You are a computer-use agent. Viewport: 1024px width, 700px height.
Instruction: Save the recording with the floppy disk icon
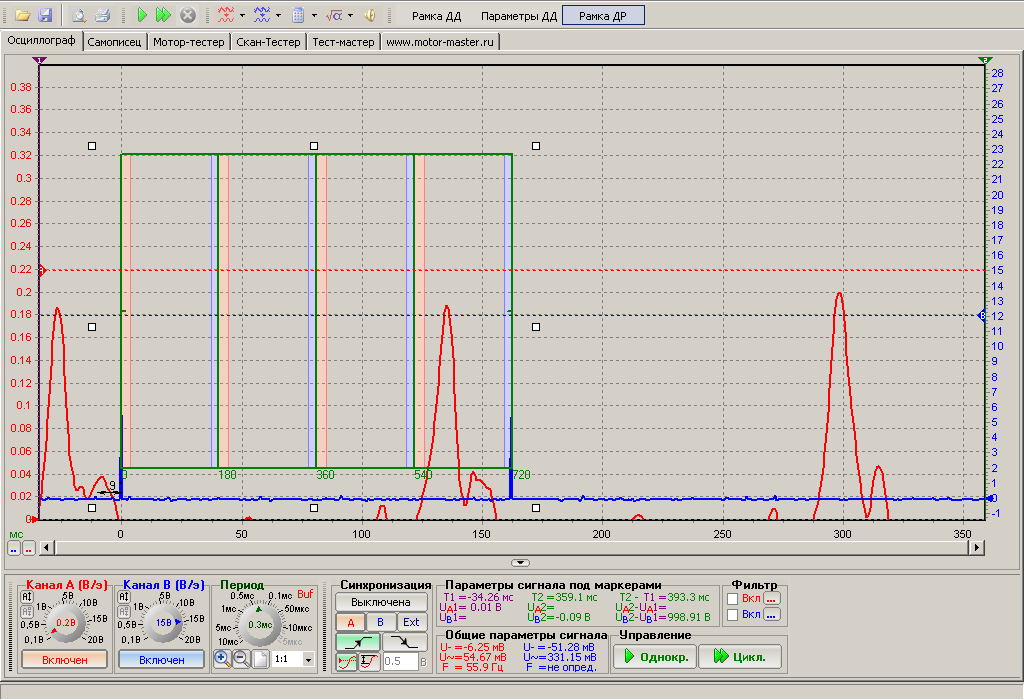pos(44,15)
